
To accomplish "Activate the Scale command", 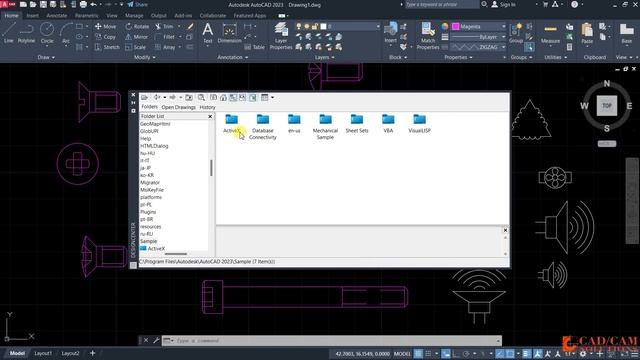I will [x=136, y=47].
